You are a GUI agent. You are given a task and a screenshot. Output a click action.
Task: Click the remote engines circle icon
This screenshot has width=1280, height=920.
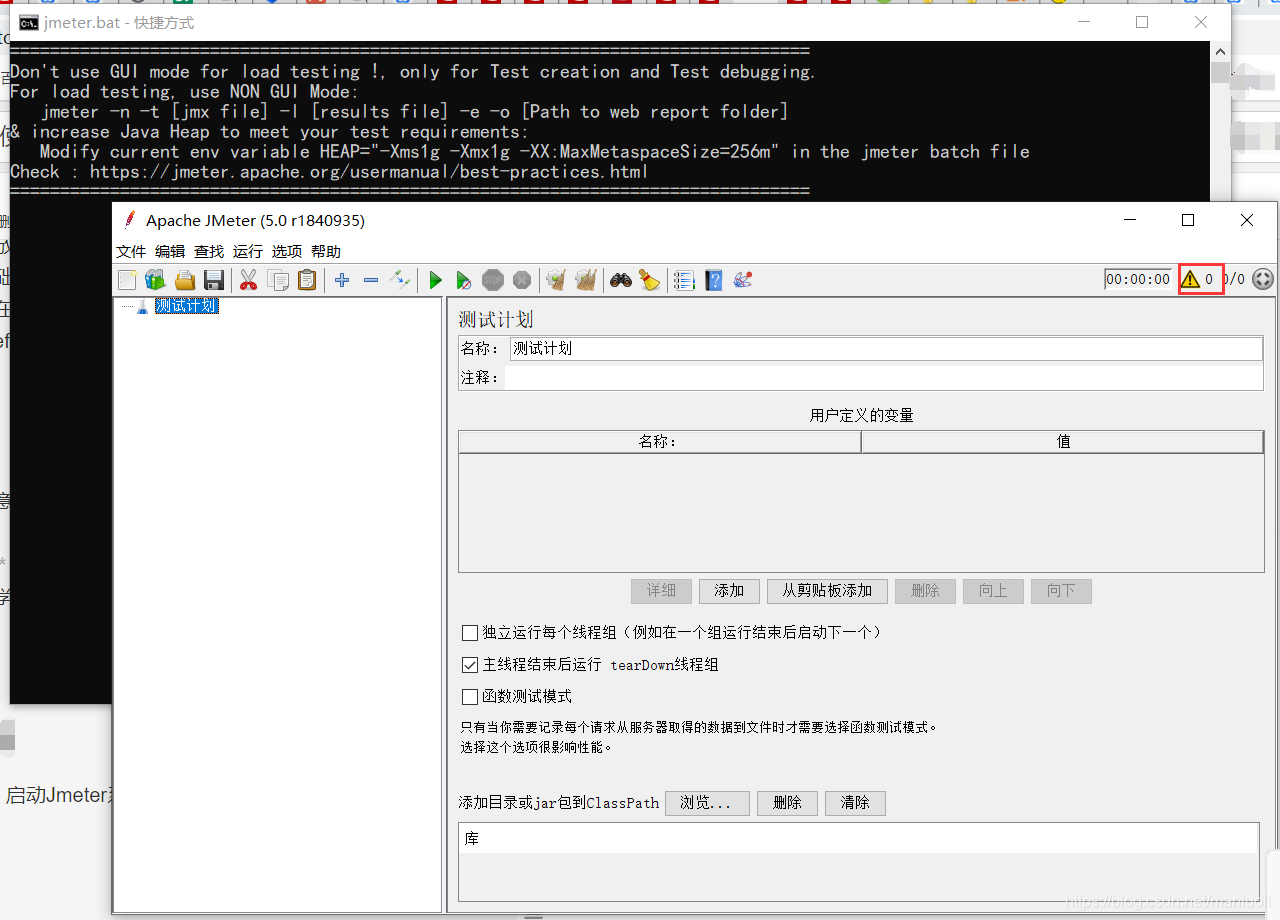pos(1263,279)
